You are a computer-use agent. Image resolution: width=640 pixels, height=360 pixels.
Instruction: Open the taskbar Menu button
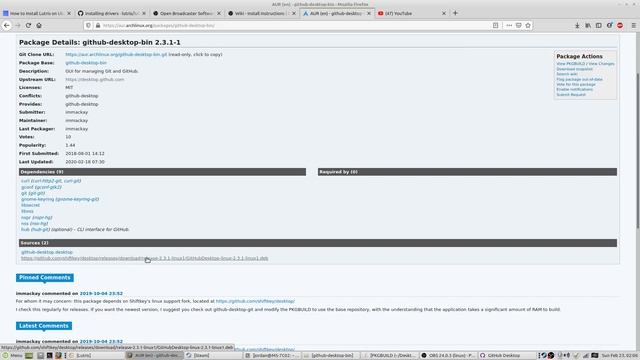[12, 356]
